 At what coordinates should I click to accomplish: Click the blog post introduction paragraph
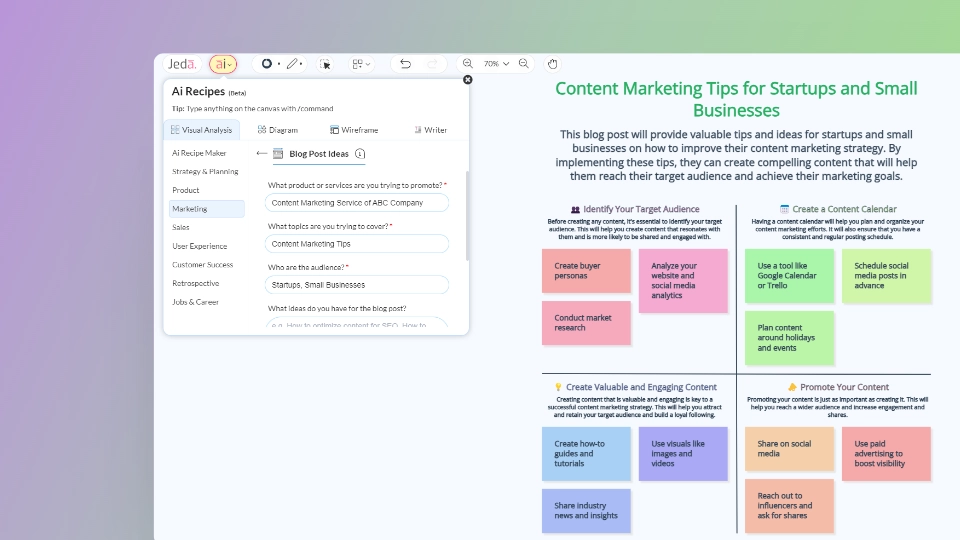pyautogui.click(x=736, y=155)
